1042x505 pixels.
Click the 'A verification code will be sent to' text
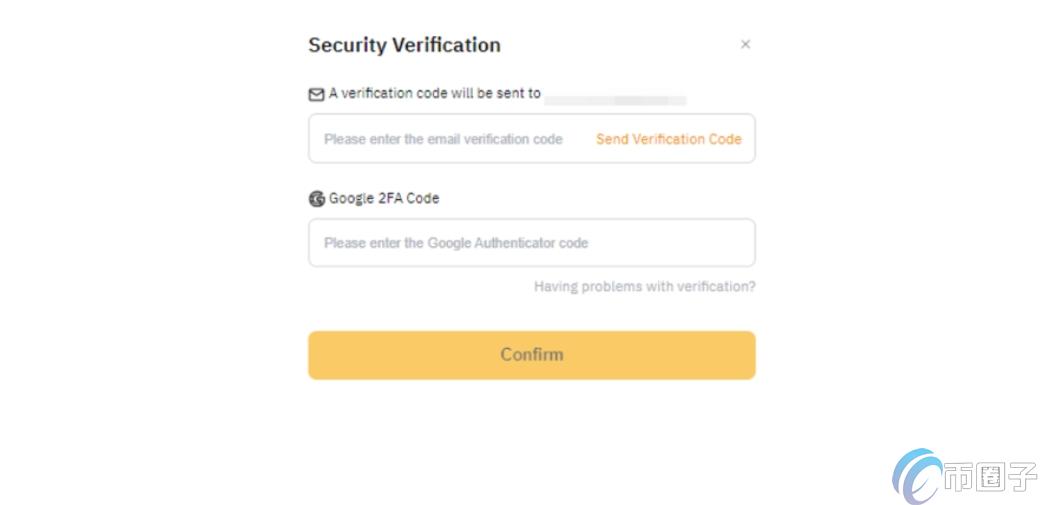point(435,94)
